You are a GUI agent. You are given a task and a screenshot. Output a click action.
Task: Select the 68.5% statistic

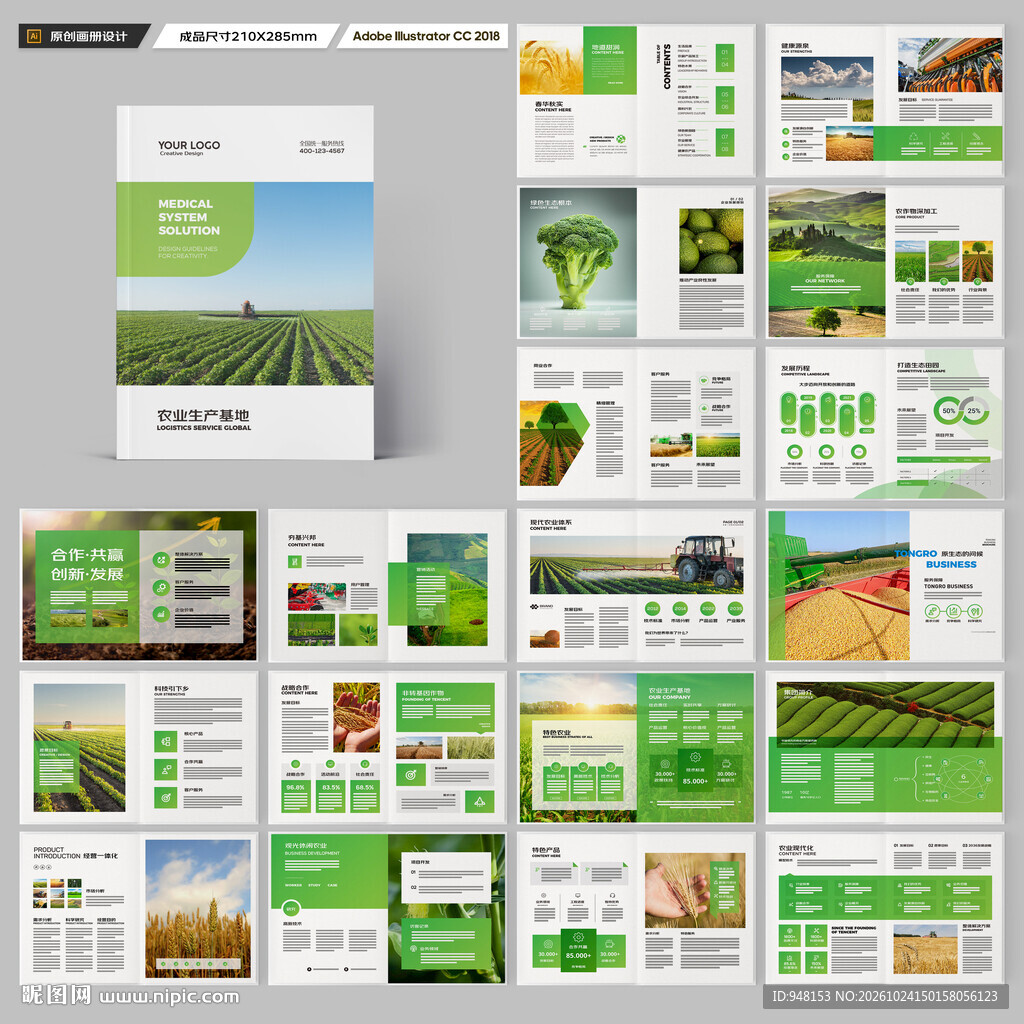364,787
